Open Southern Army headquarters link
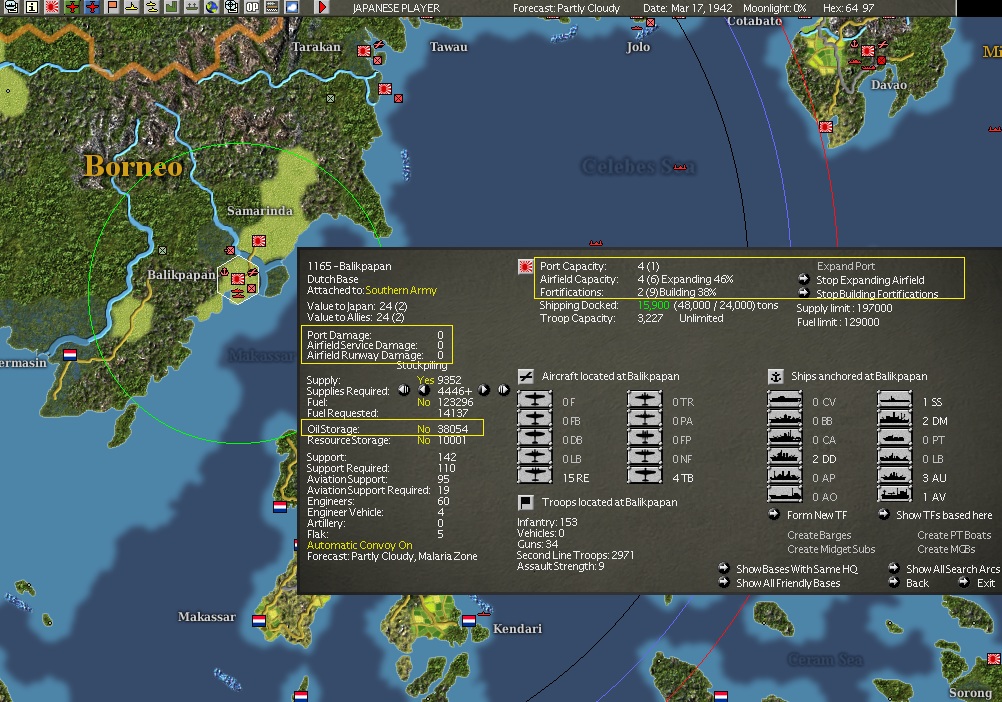The width and height of the screenshot is (1002, 702). [x=401, y=291]
